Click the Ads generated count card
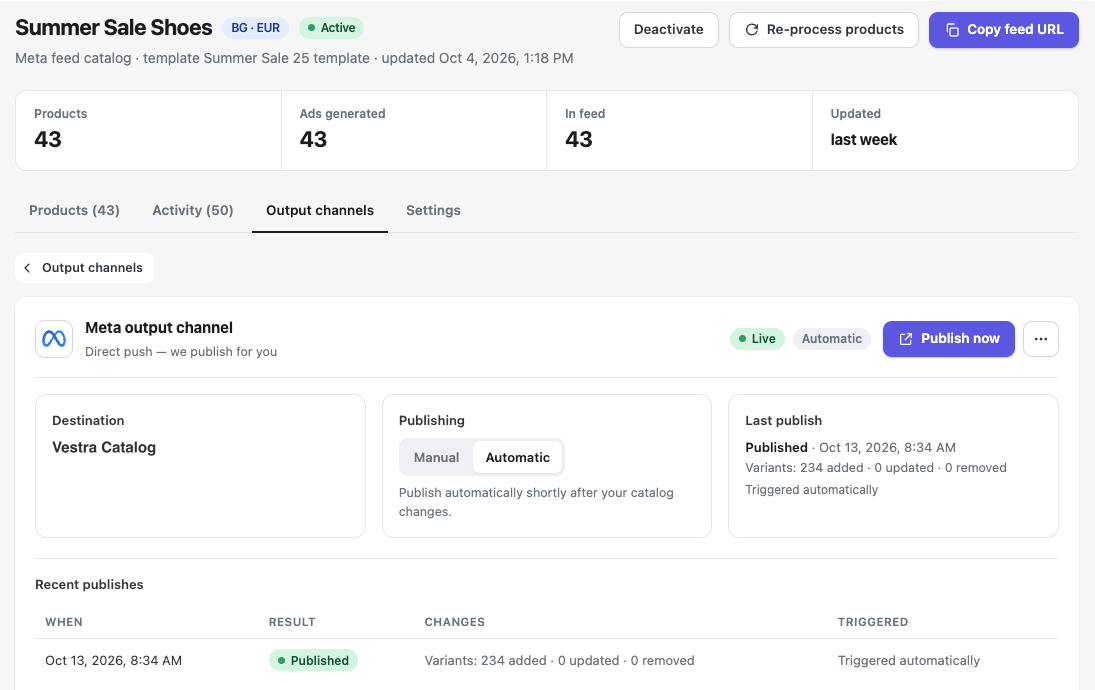The width and height of the screenshot is (1095, 690). coord(414,131)
